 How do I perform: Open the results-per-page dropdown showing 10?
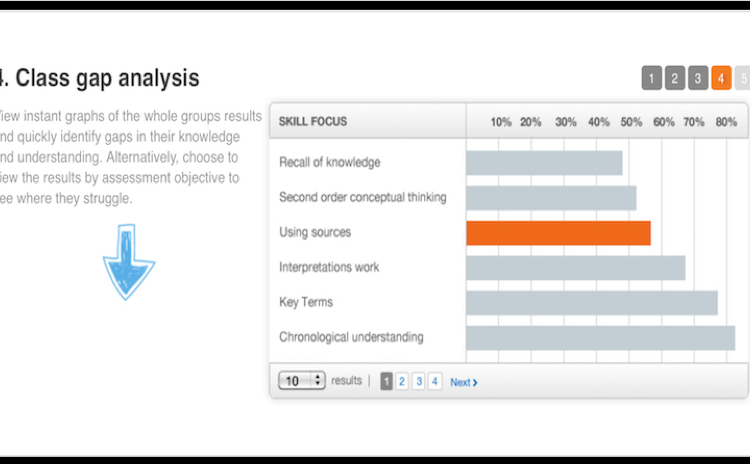pyautogui.click(x=302, y=381)
